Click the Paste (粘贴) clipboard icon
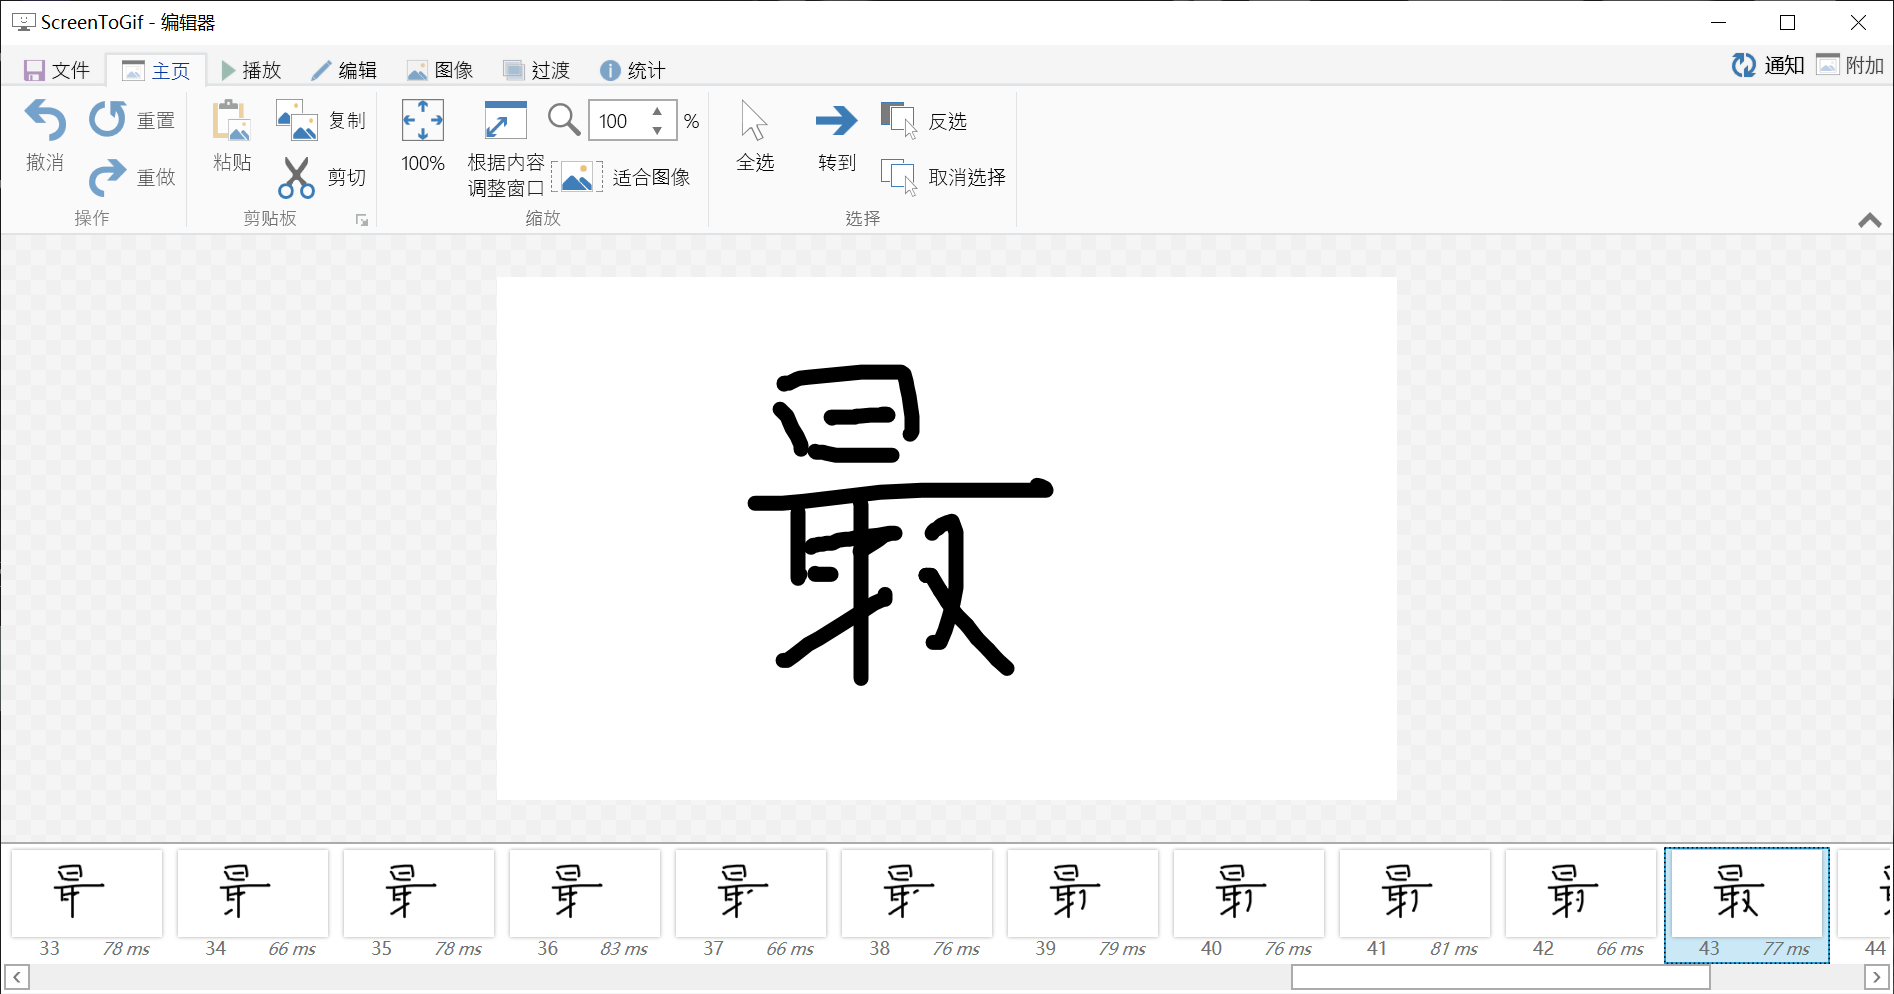Image resolution: width=1894 pixels, height=994 pixels. [231, 120]
